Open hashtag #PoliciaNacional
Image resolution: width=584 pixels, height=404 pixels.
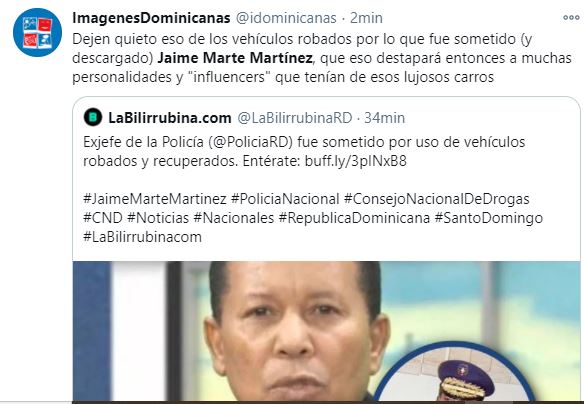(x=285, y=199)
